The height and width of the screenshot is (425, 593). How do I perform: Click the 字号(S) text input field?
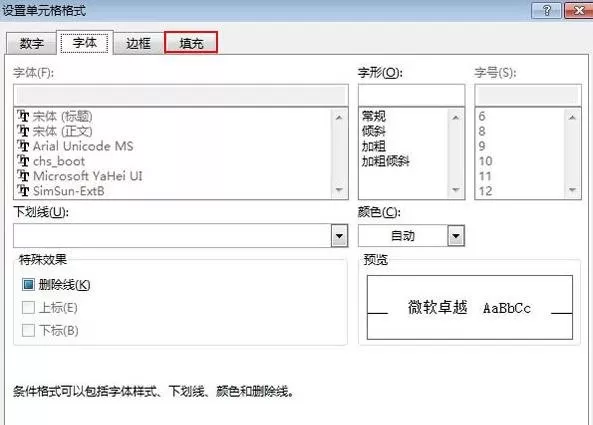528,95
